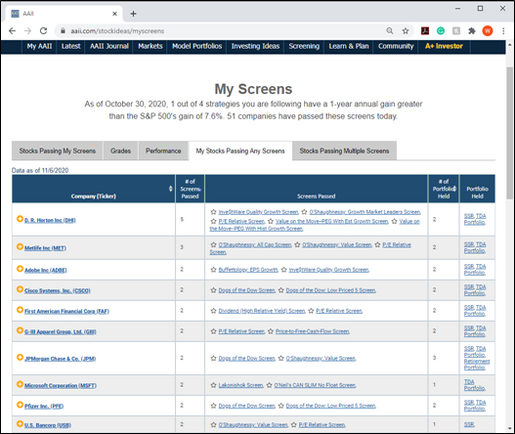
Task: Open the U.S. Bancorp (USB) link
Action: (x=48, y=425)
